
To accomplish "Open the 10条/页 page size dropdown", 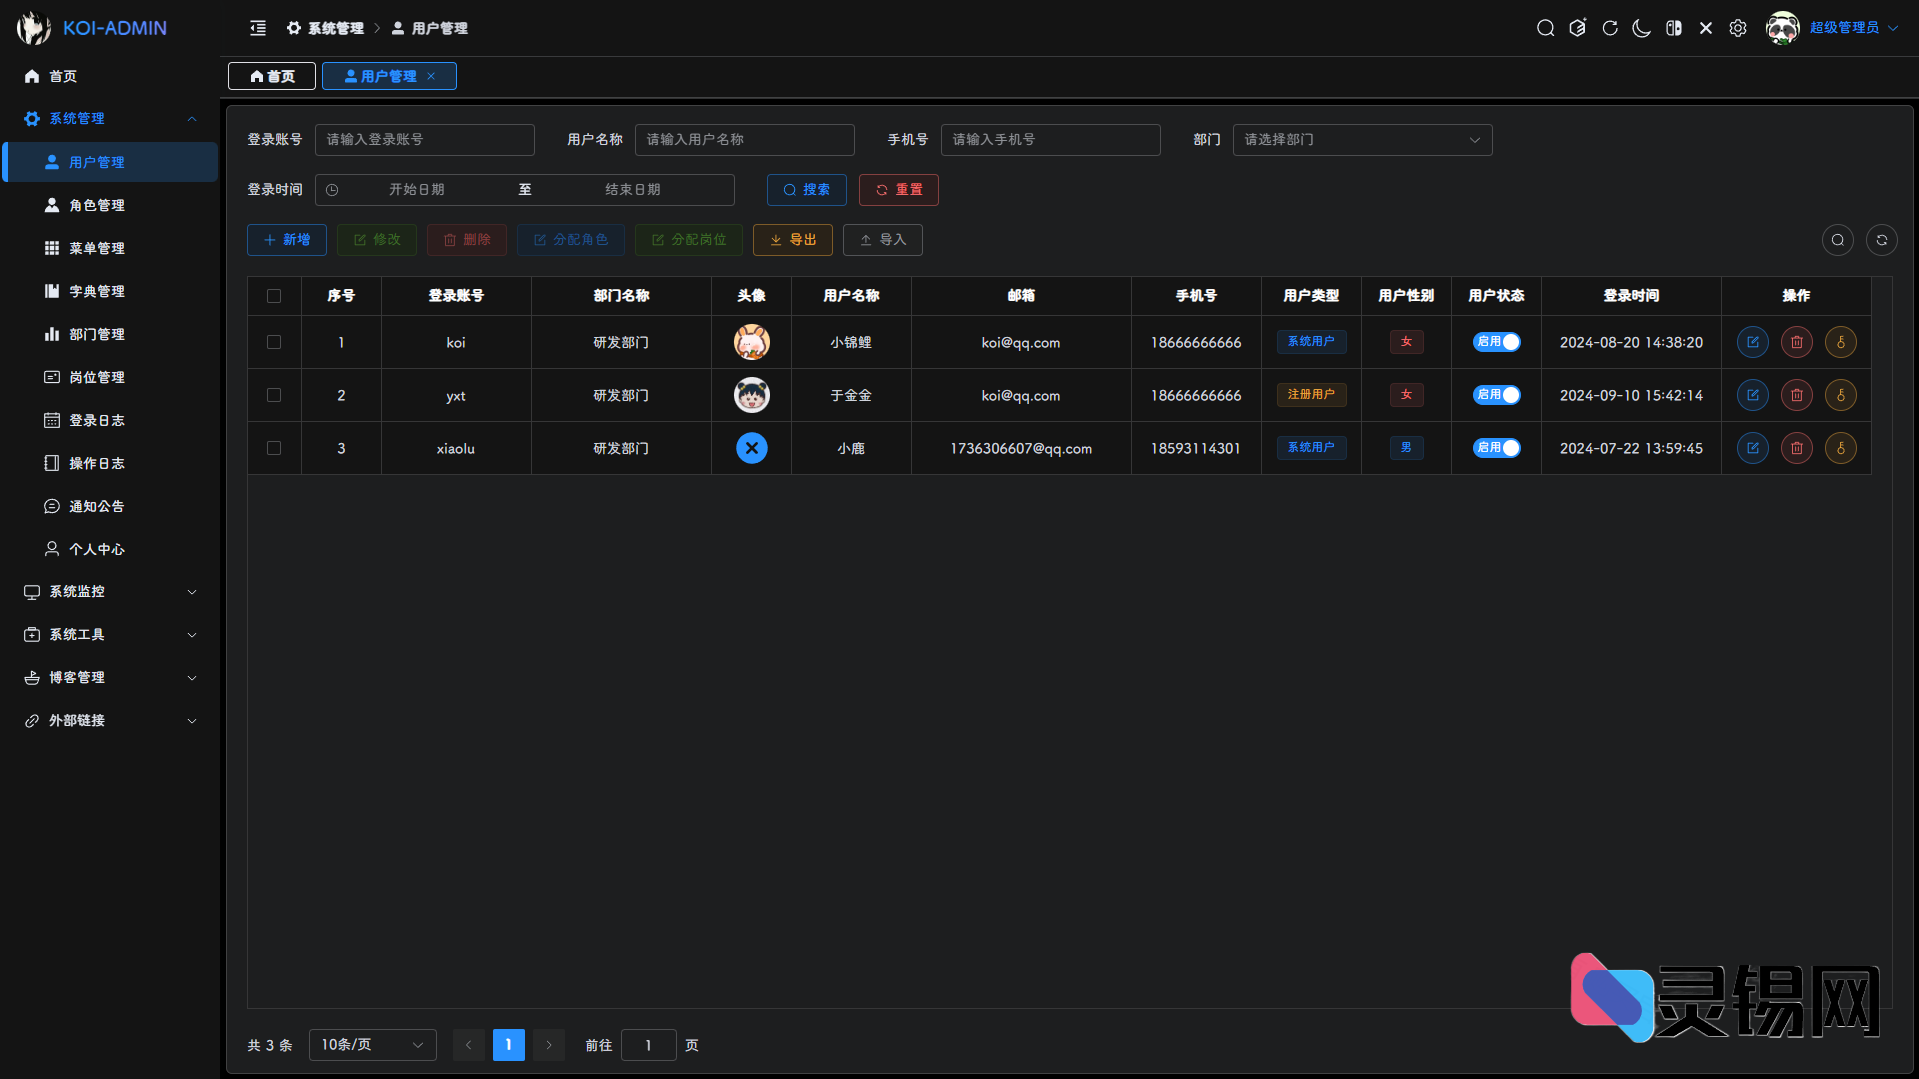I will click(372, 1045).
